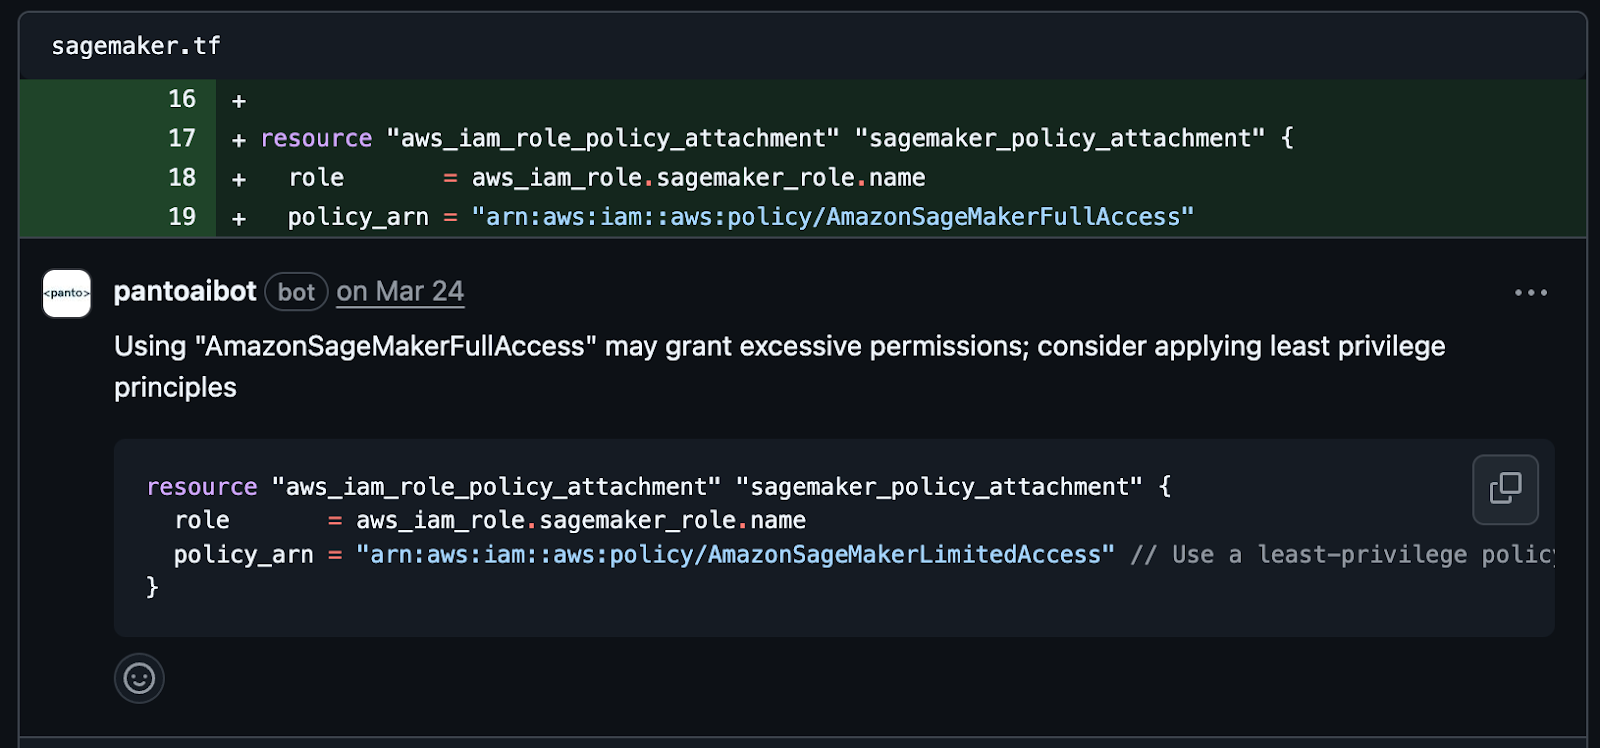The height and width of the screenshot is (748, 1600).
Task: Click the comment text about excessive permissions
Action: [780, 366]
